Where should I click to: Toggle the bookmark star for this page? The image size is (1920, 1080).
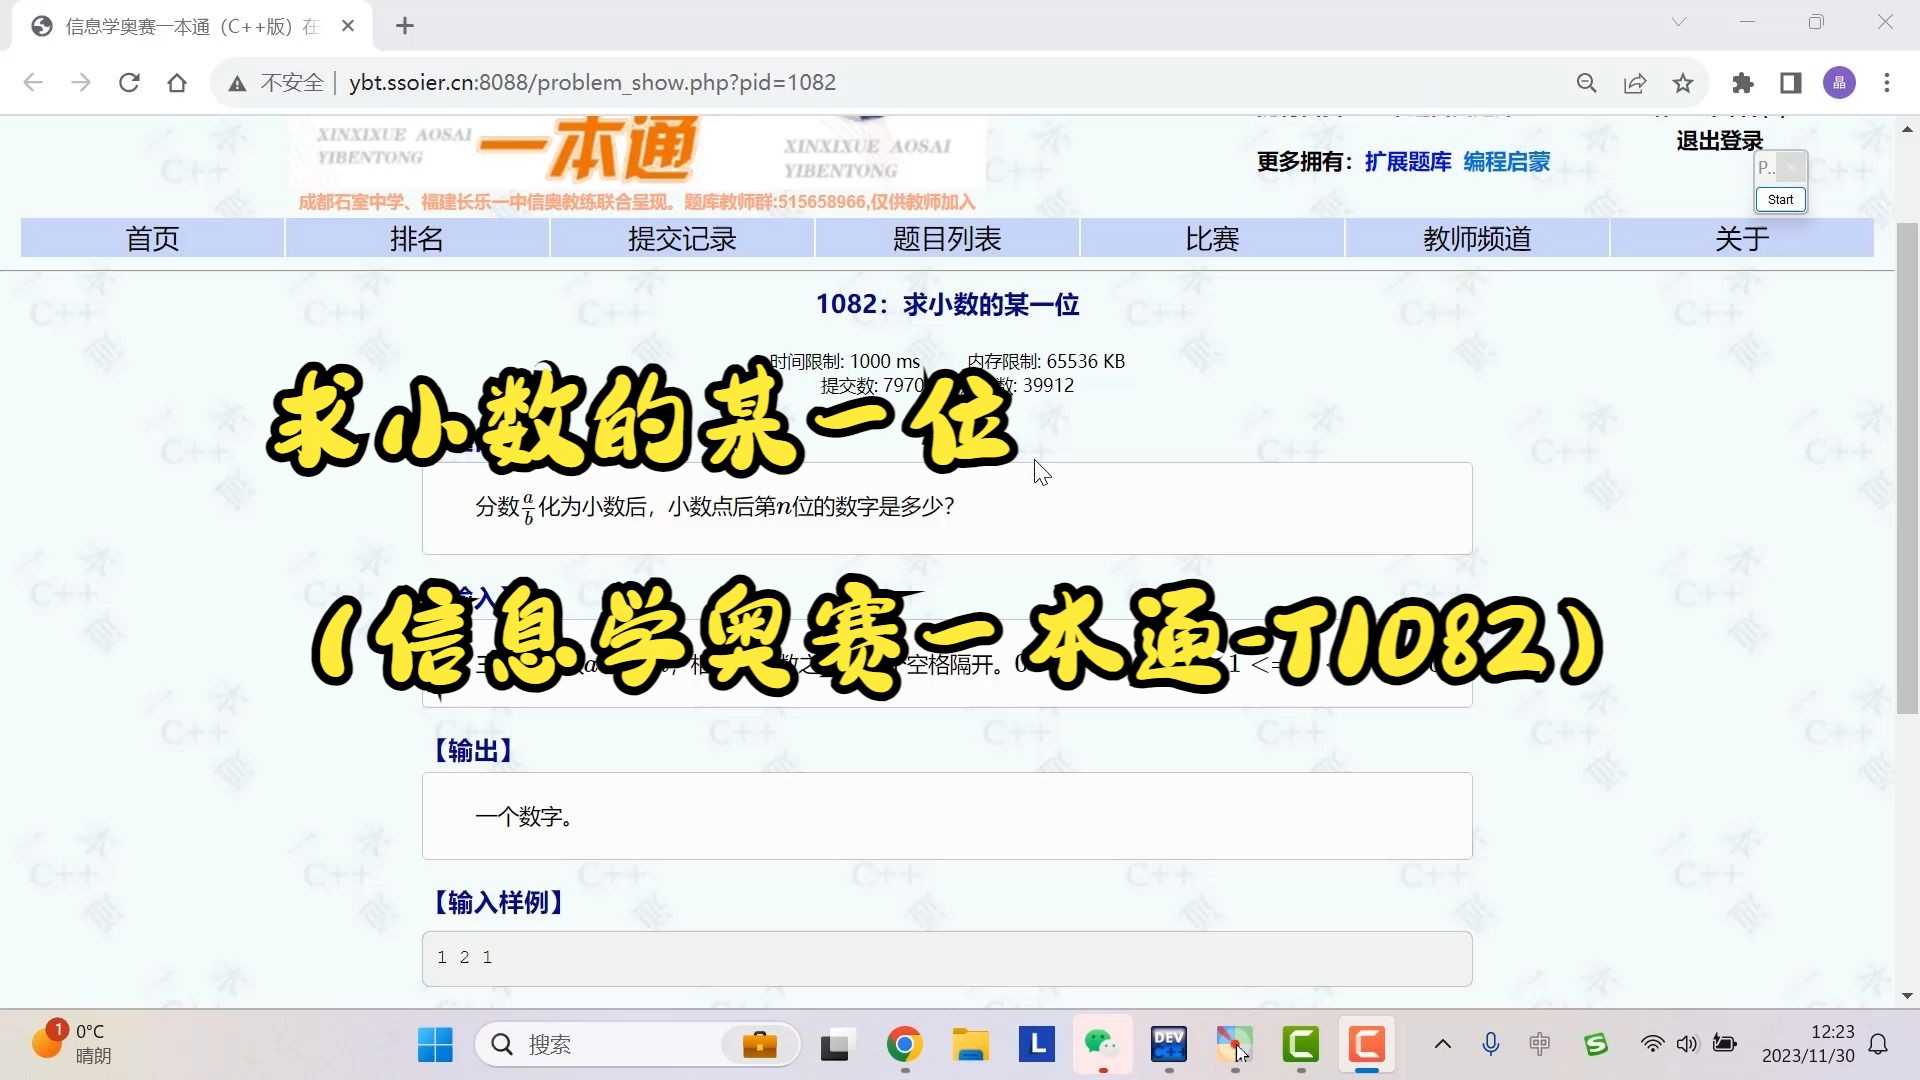click(x=1683, y=83)
